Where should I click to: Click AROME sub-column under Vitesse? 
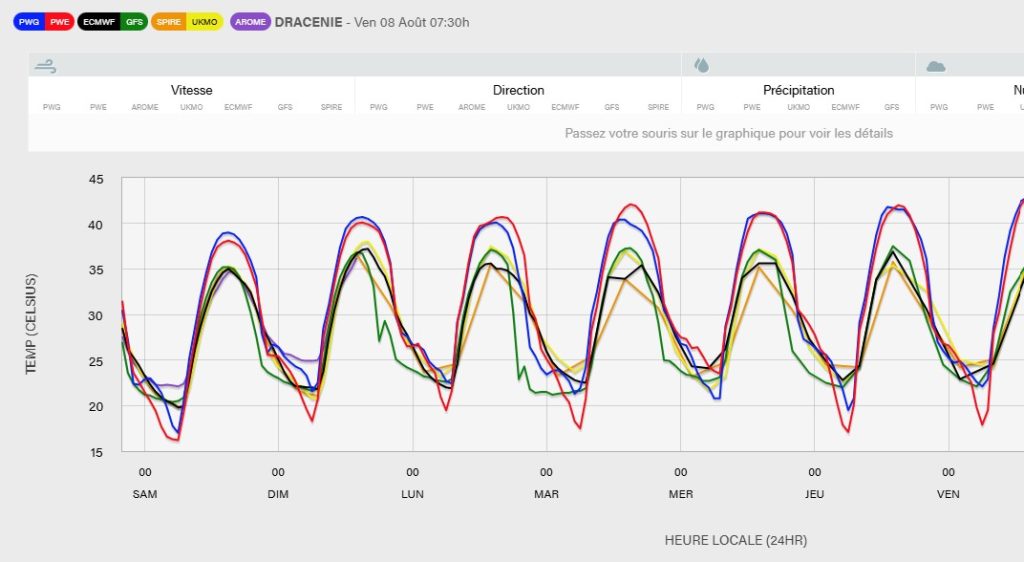pyautogui.click(x=145, y=107)
